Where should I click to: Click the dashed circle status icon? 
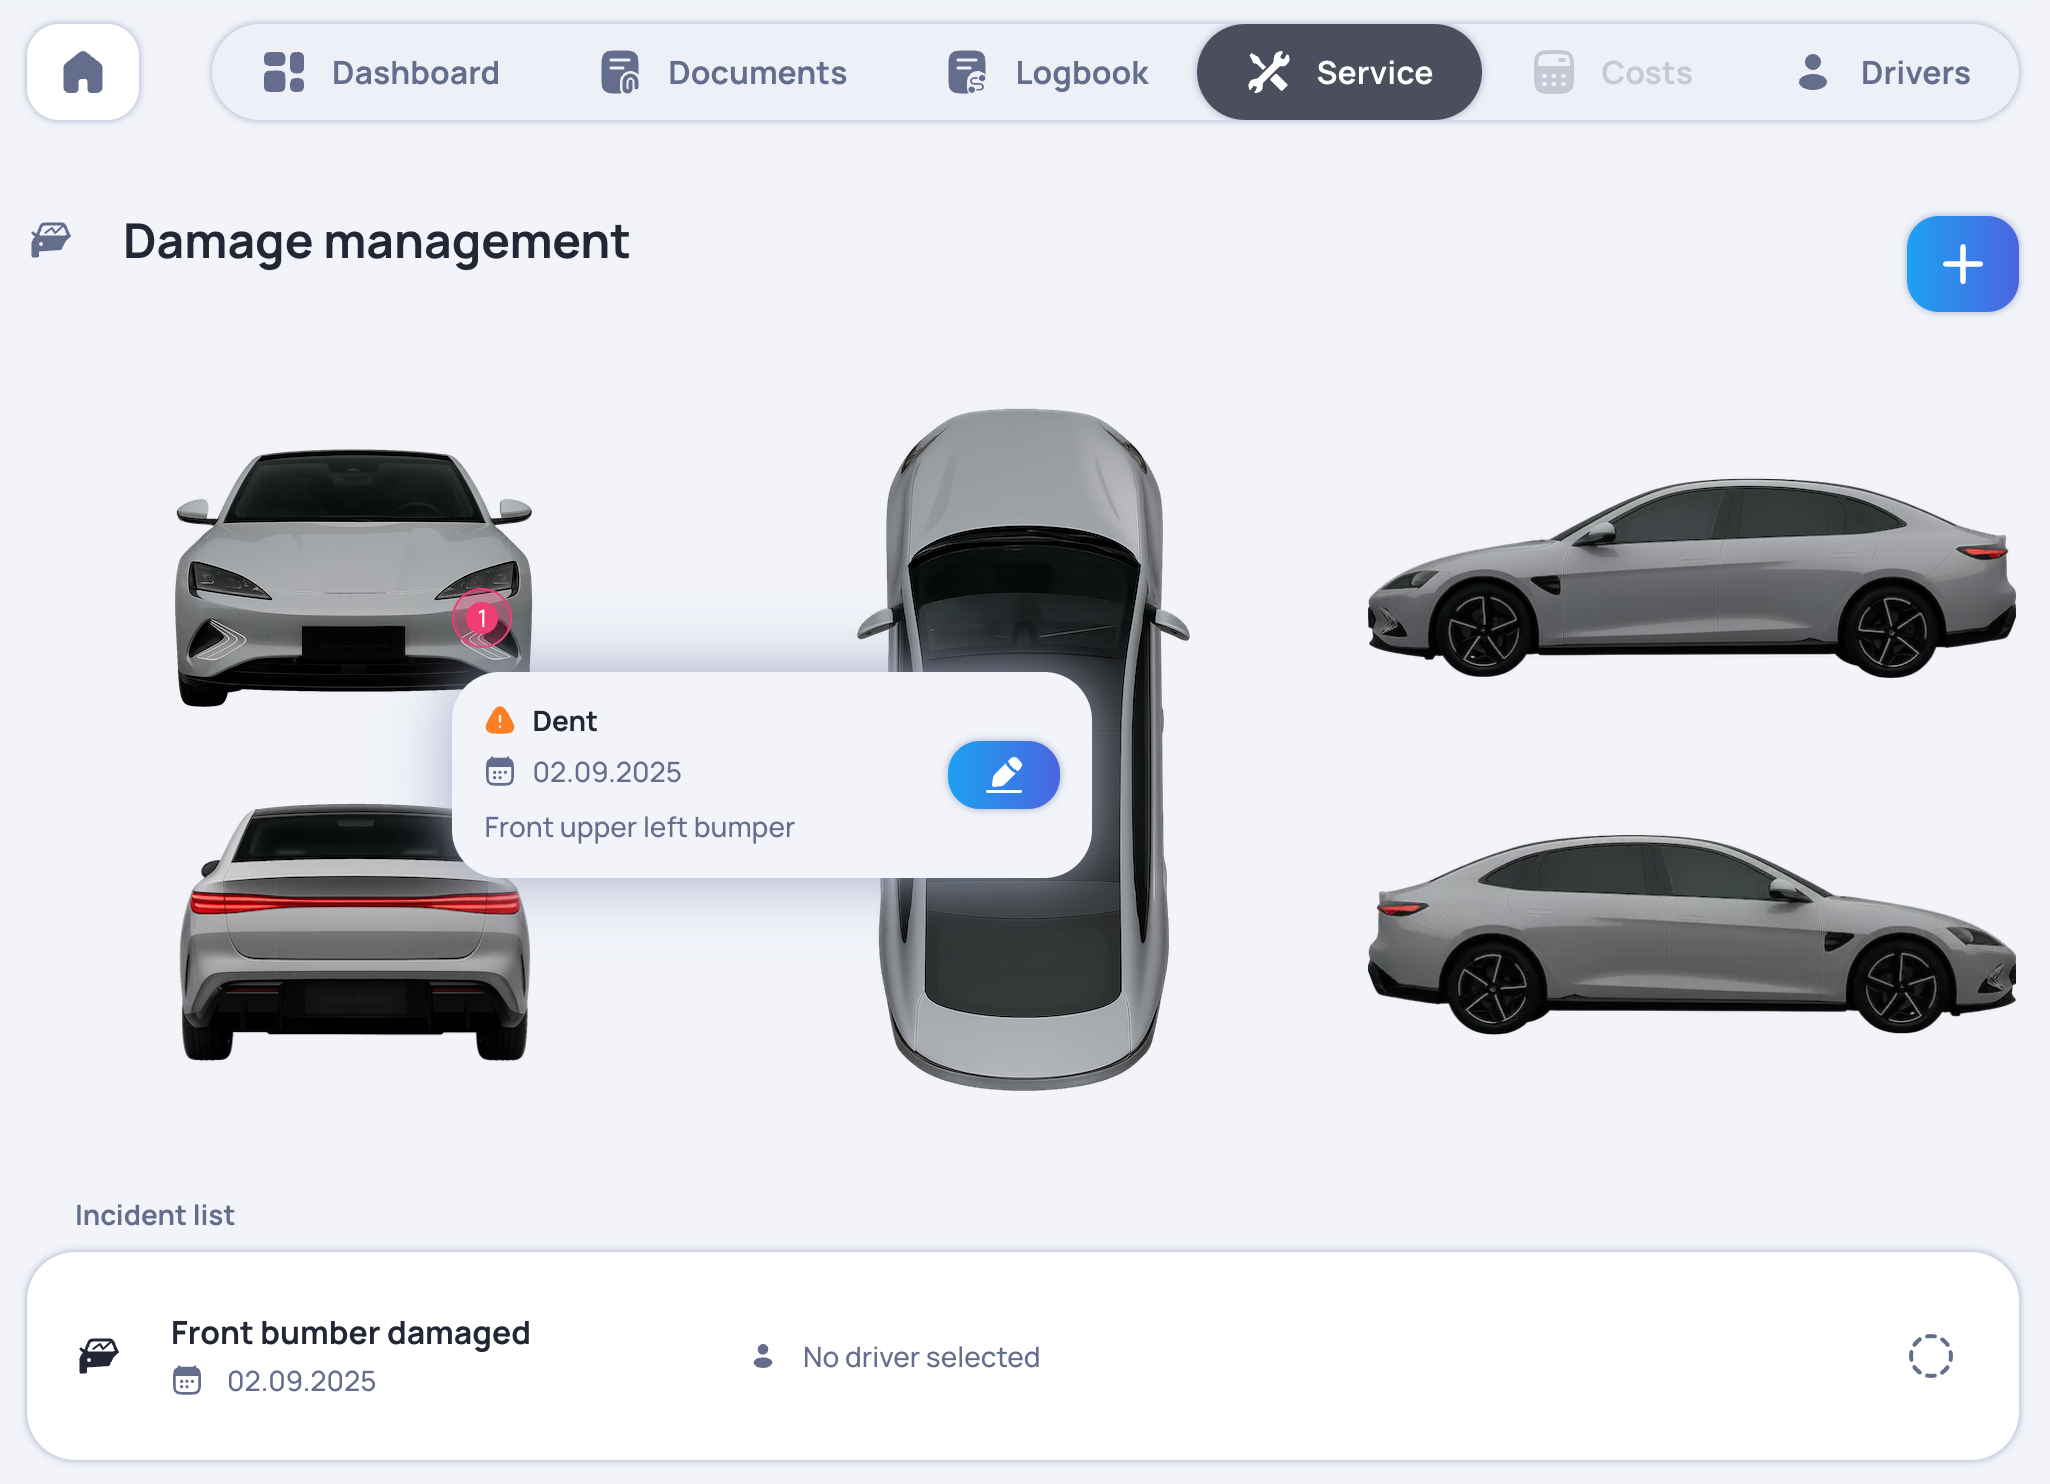(x=1929, y=1356)
